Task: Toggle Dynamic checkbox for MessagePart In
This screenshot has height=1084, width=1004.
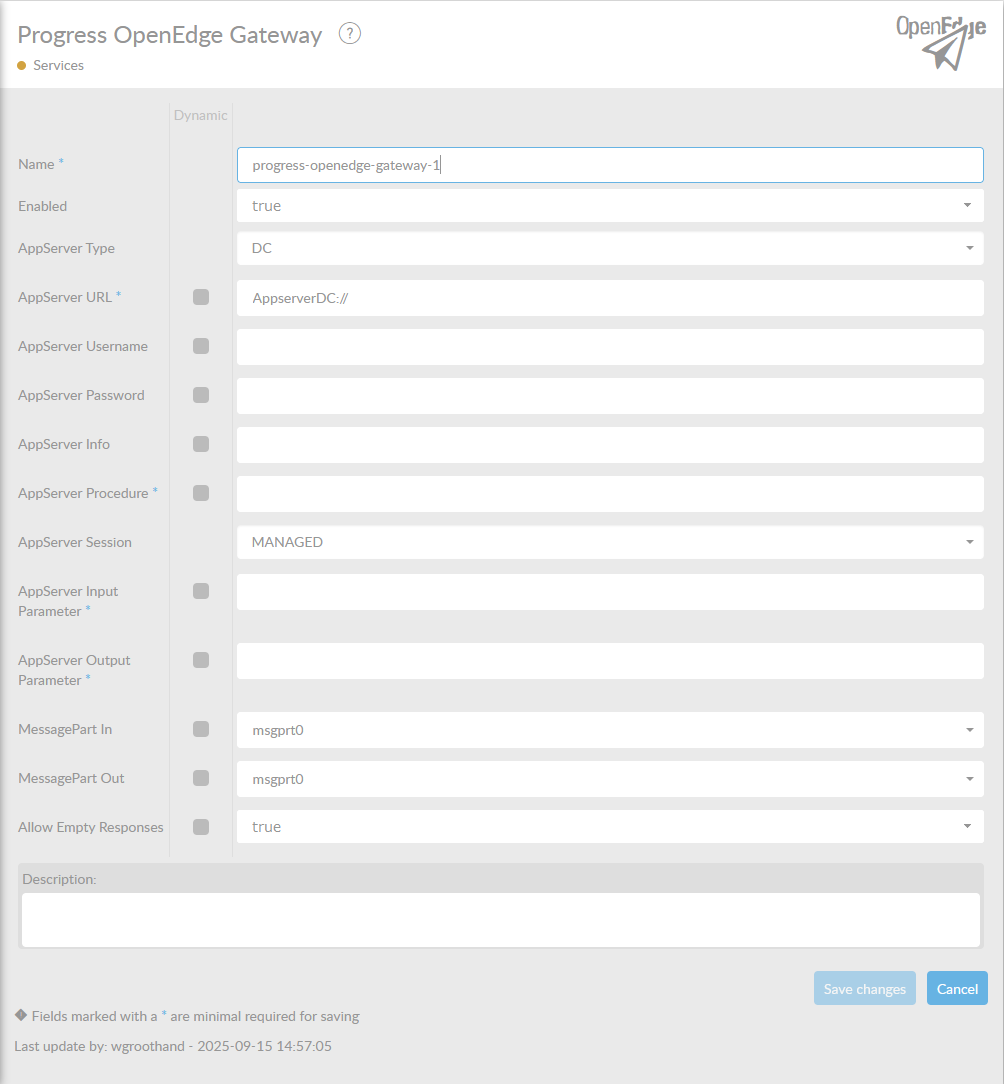Action: (201, 729)
